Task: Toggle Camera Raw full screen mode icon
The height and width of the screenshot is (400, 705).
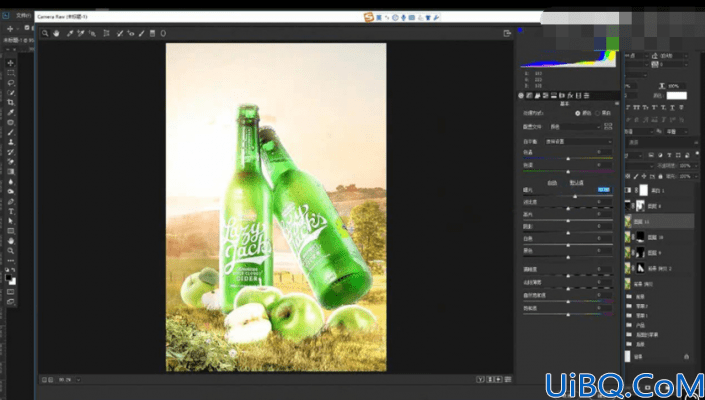Action: [x=507, y=33]
